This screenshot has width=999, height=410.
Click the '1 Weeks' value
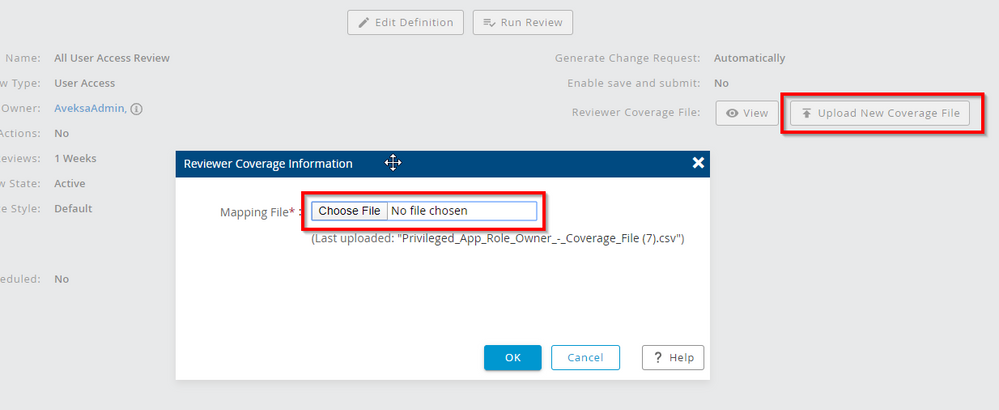pyautogui.click(x=76, y=158)
